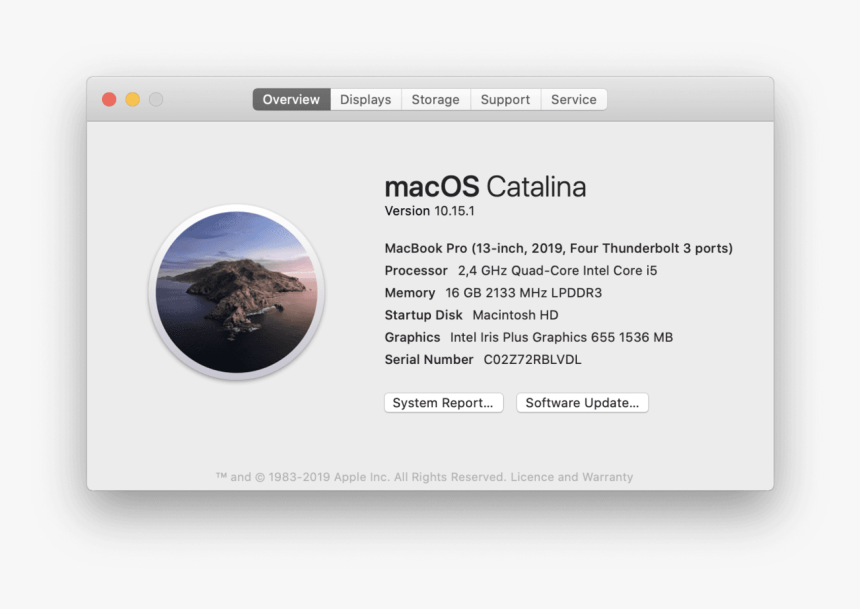The image size is (860, 609).
Task: Click the Serial Number label
Action: (x=429, y=359)
